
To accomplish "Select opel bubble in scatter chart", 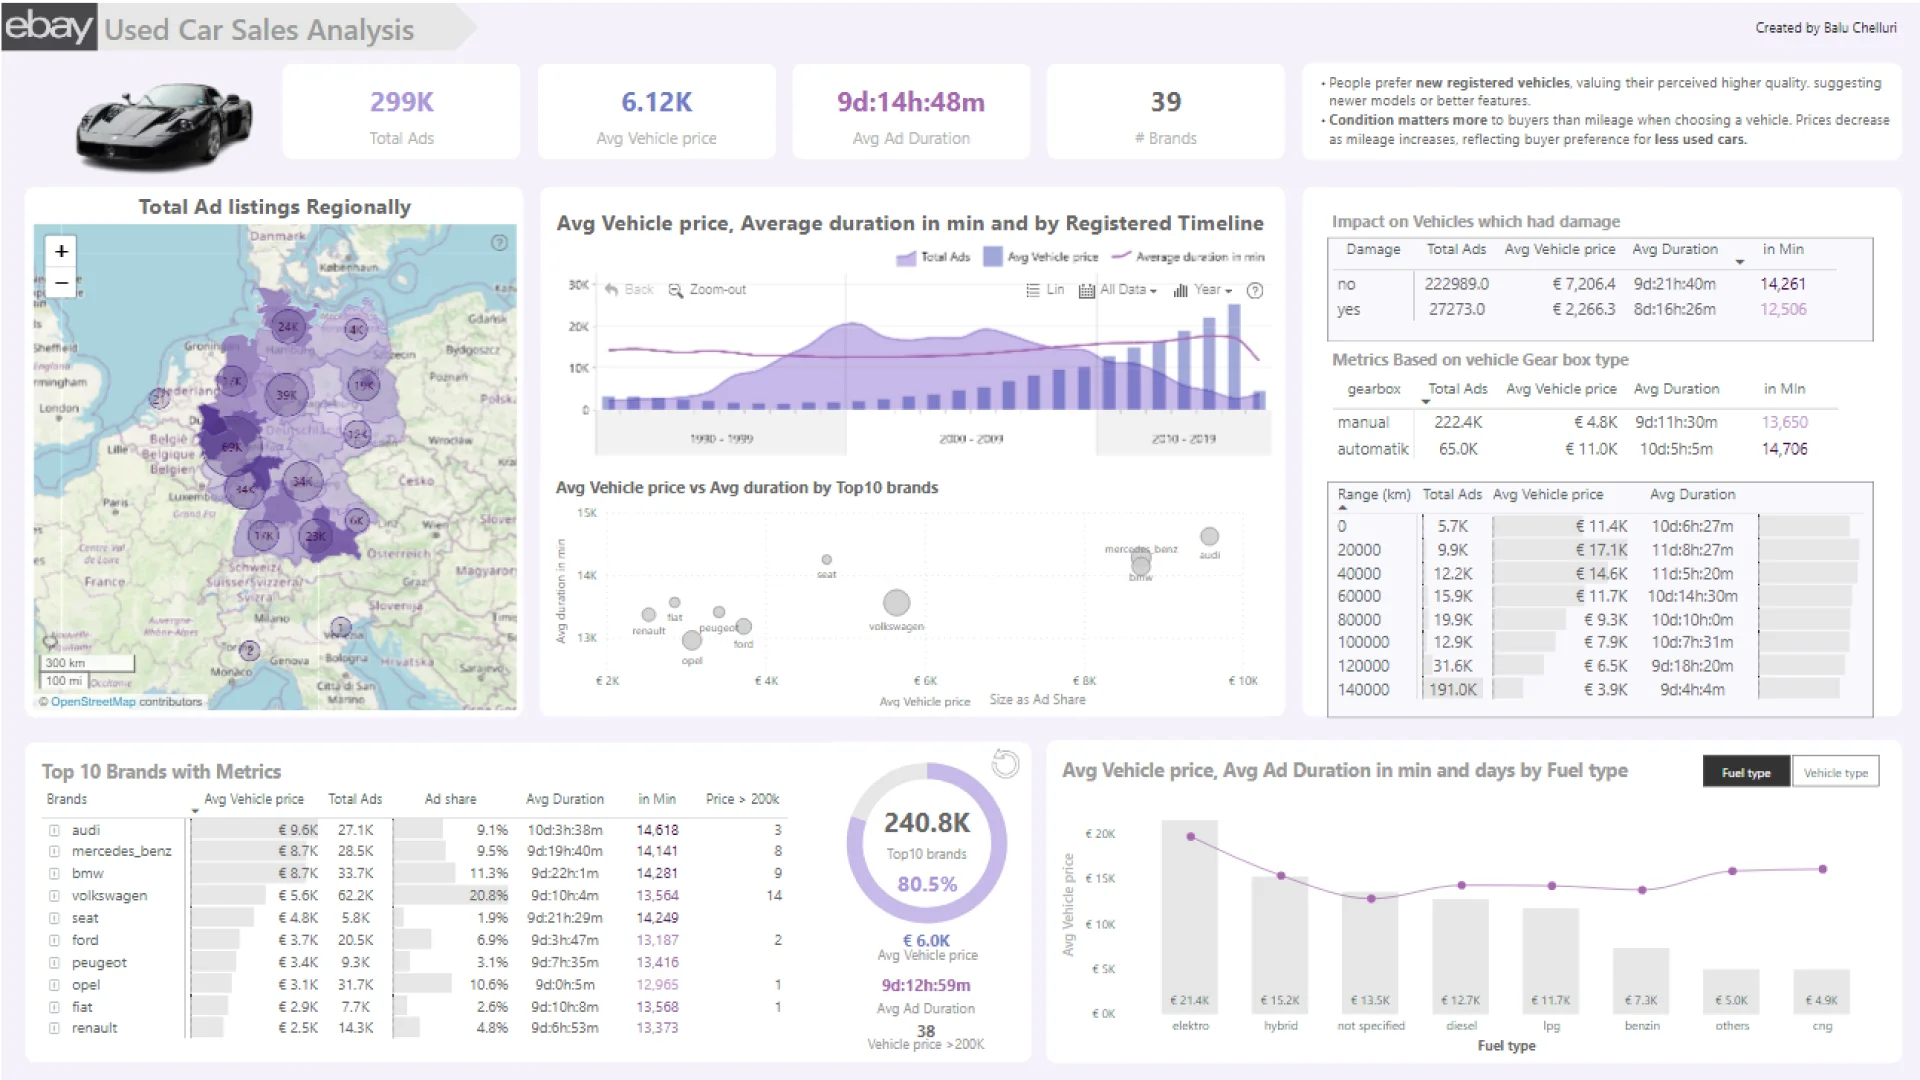I will coord(692,640).
